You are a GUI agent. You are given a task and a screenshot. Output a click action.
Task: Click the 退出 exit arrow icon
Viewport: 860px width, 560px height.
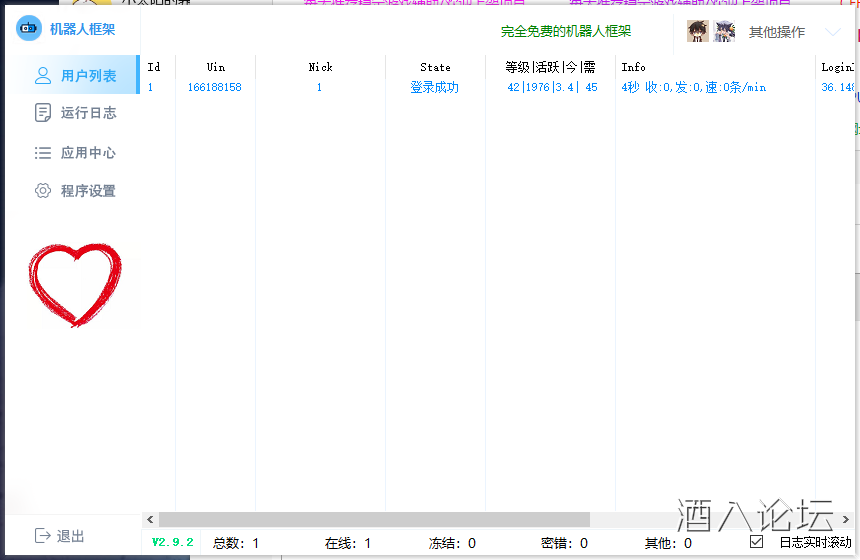pos(43,536)
